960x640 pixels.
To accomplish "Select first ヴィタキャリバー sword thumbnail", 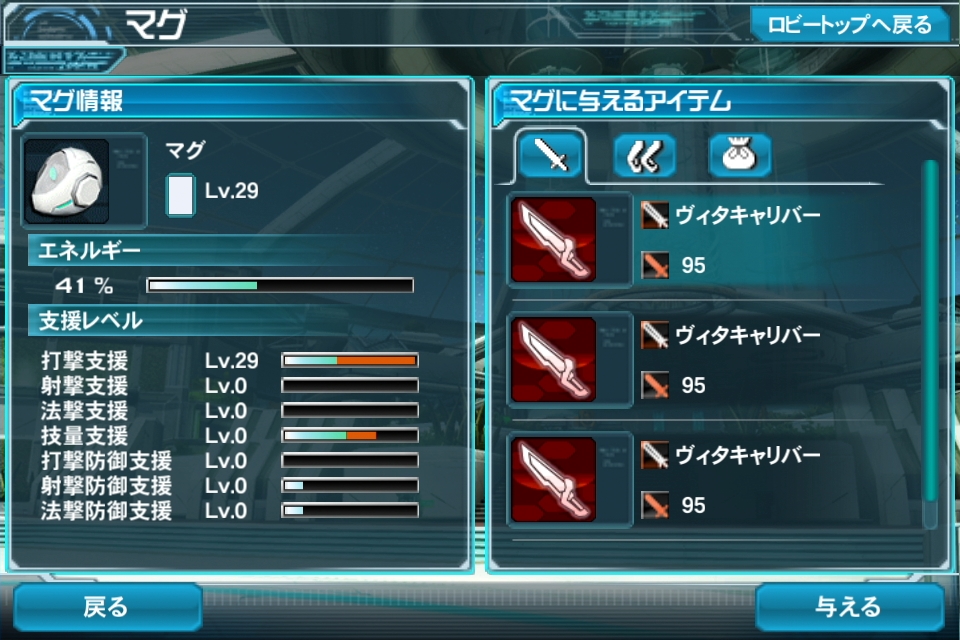I will [553, 239].
